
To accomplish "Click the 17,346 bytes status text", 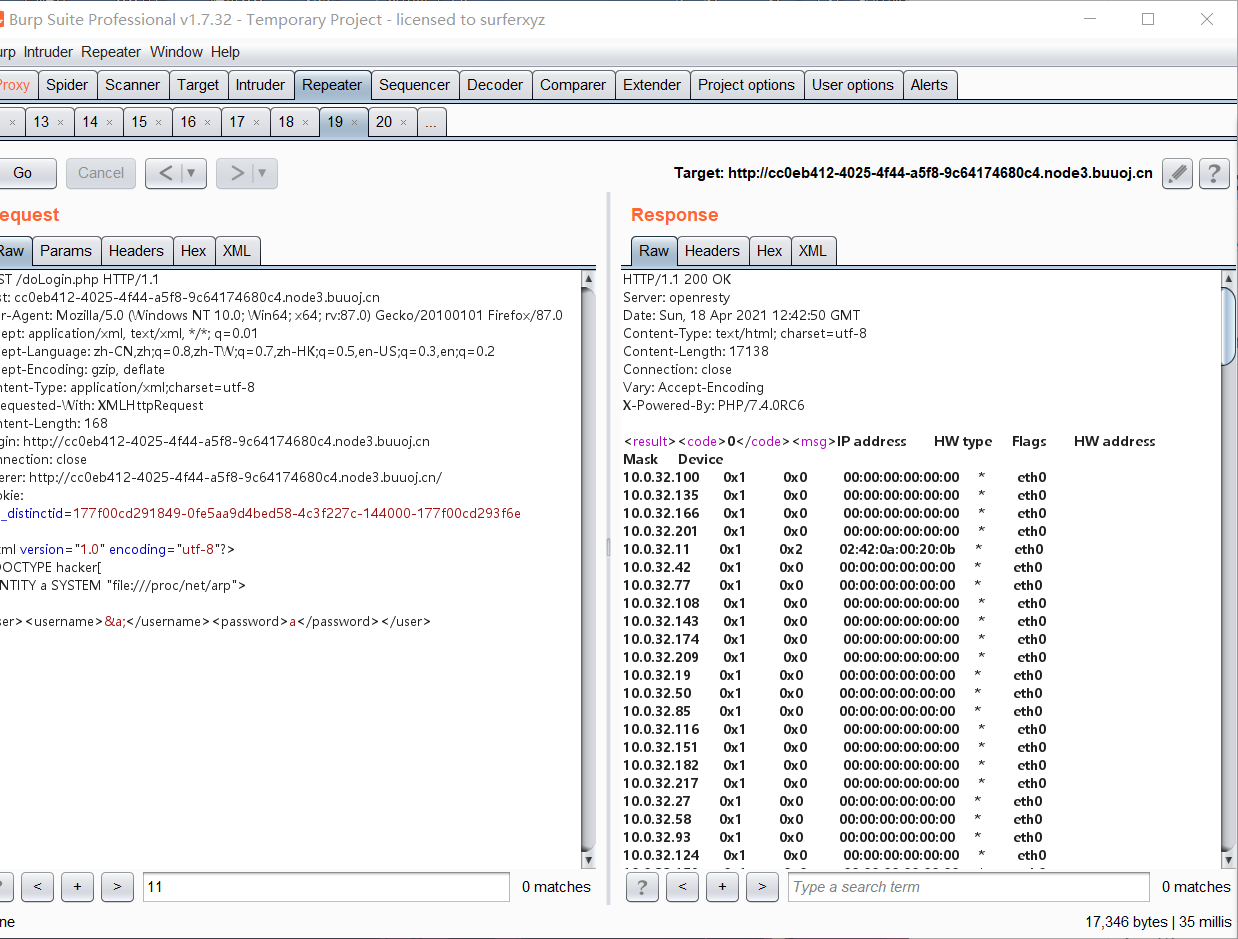I will click(1127, 921).
